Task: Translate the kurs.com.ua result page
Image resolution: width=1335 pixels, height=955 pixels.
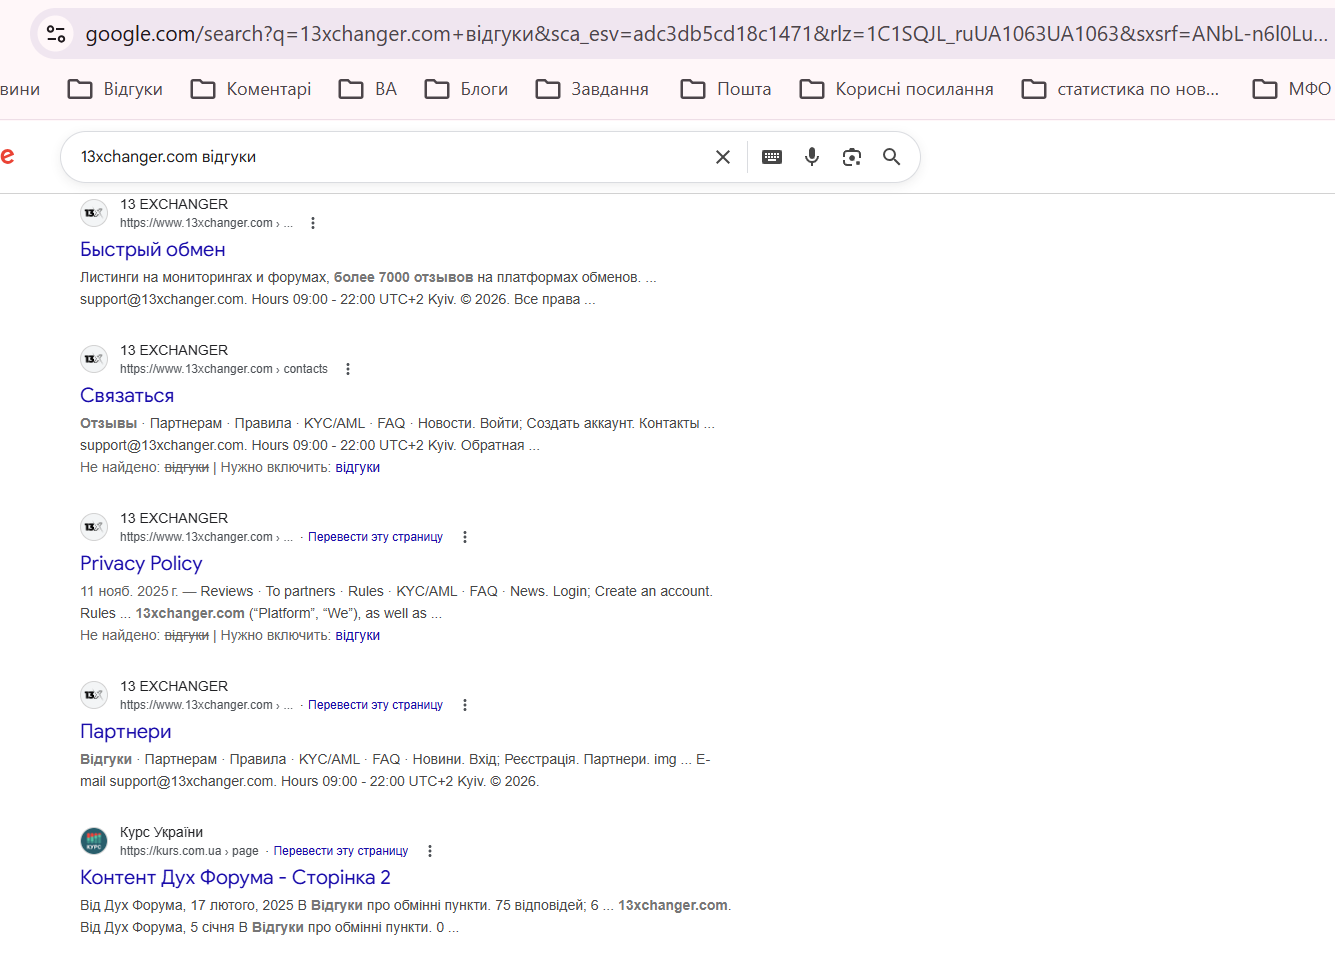Action: 341,851
